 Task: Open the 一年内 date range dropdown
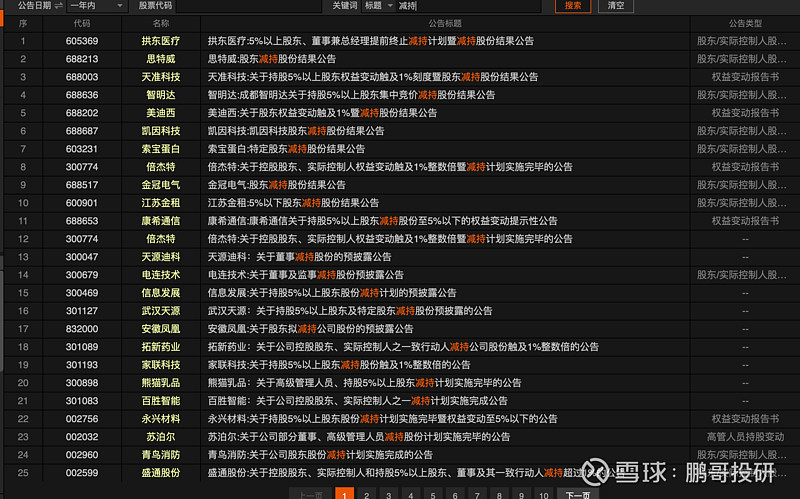coord(96,6)
